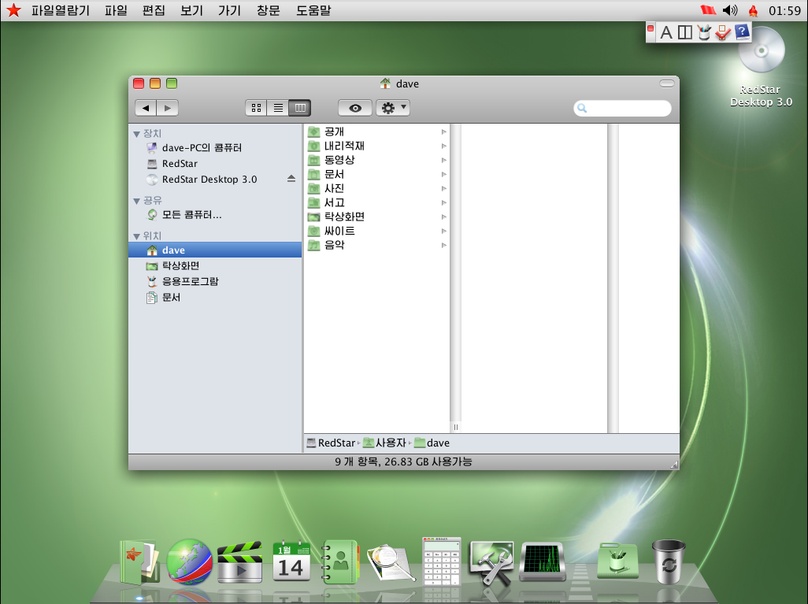Select the 사진 folder
Viewport: 808px width, 604px height.
coord(377,189)
